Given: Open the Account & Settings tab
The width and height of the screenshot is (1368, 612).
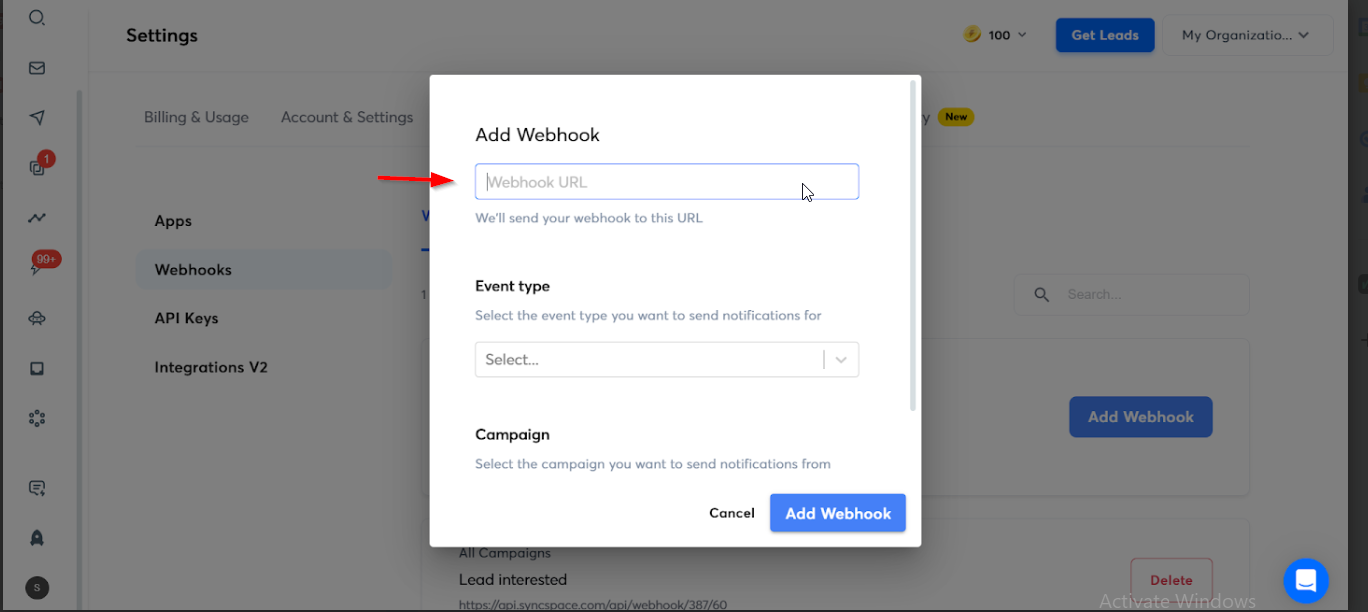Looking at the screenshot, I should (347, 117).
